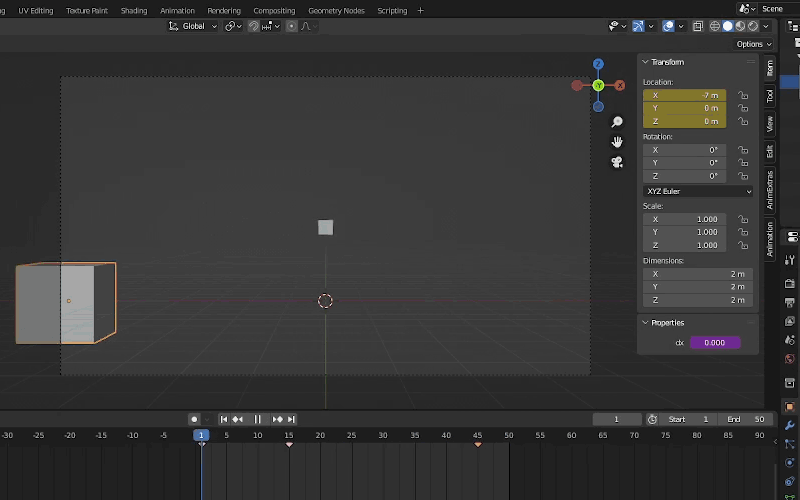
Task: Add a new workspace with plus icon
Action: point(420,10)
